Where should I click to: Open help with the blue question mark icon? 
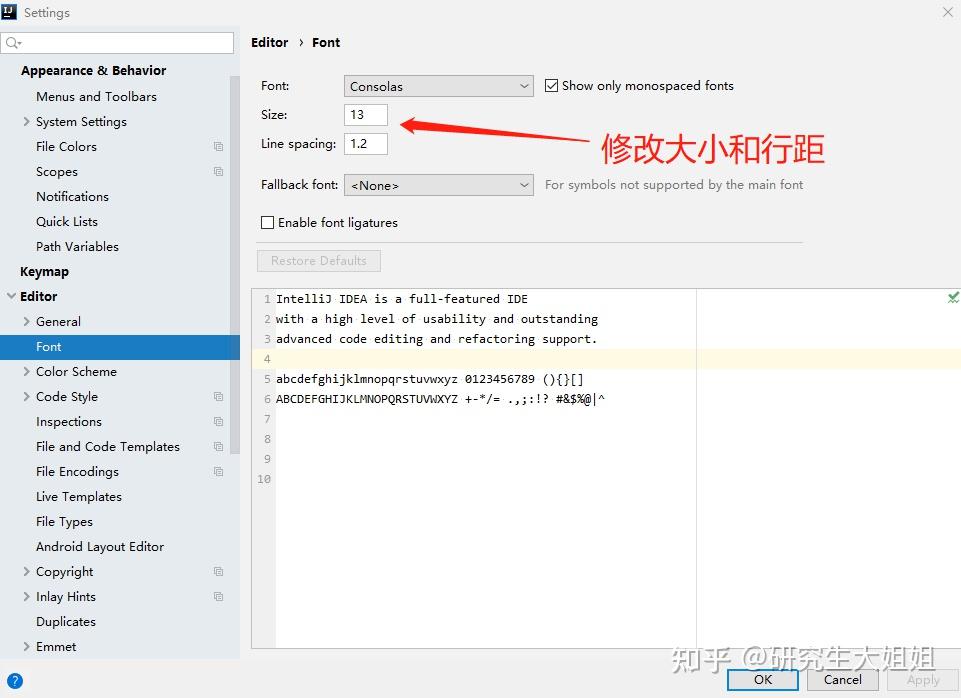tap(15, 681)
